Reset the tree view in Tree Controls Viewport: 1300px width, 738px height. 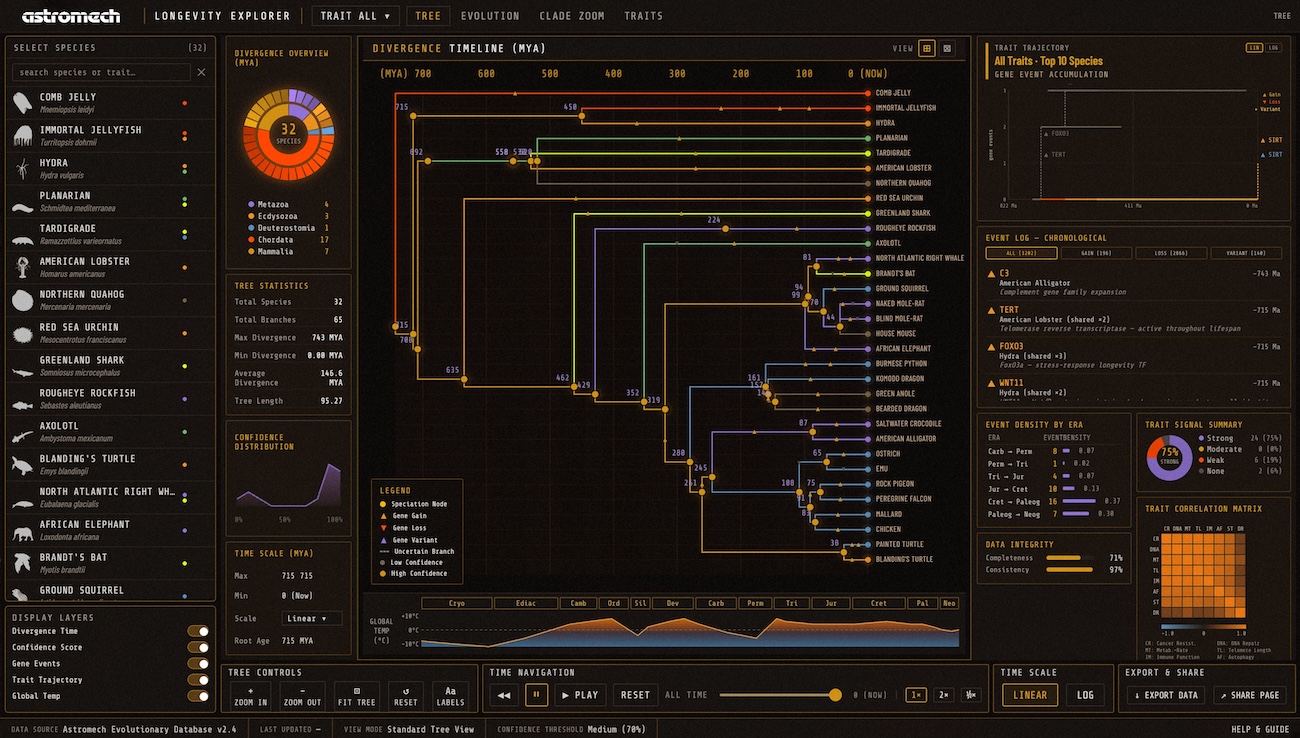coord(405,696)
